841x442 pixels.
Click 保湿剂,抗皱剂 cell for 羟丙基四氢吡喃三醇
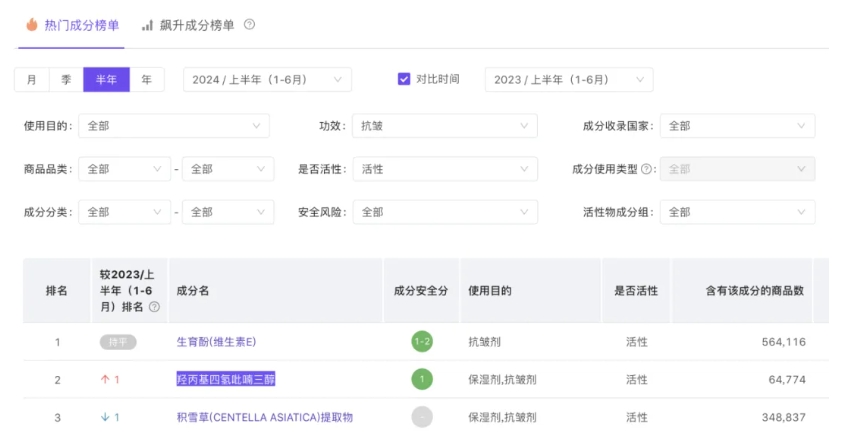[x=502, y=379]
